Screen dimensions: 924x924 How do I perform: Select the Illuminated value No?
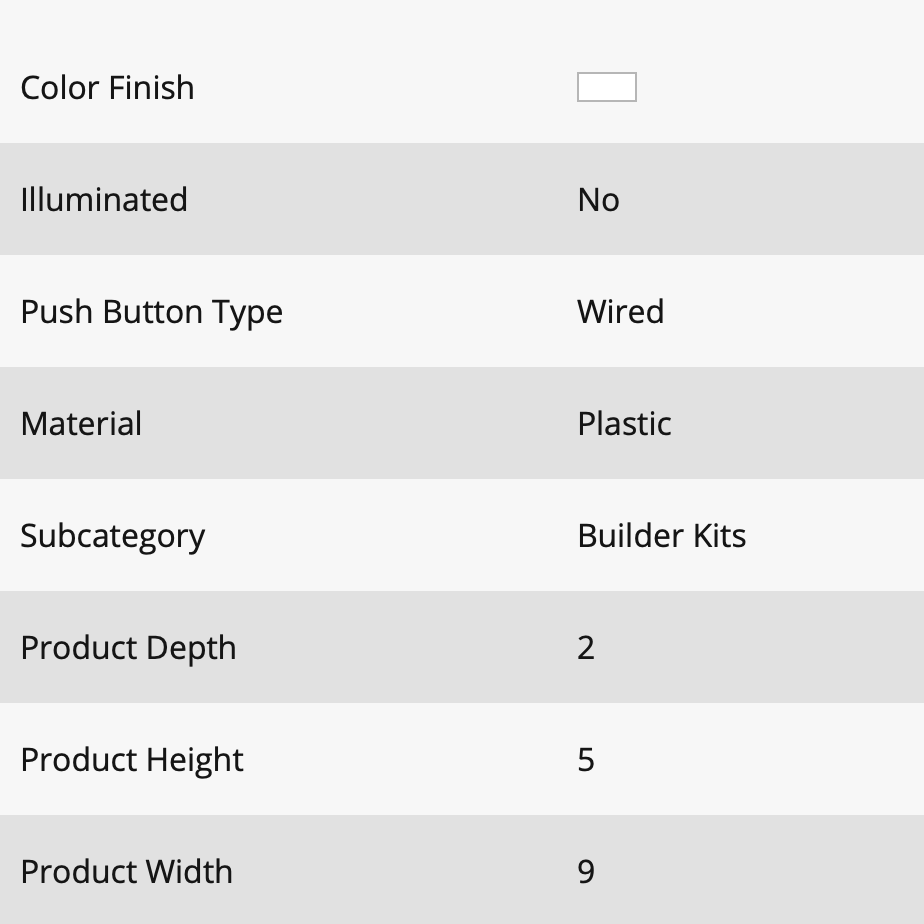click(598, 200)
